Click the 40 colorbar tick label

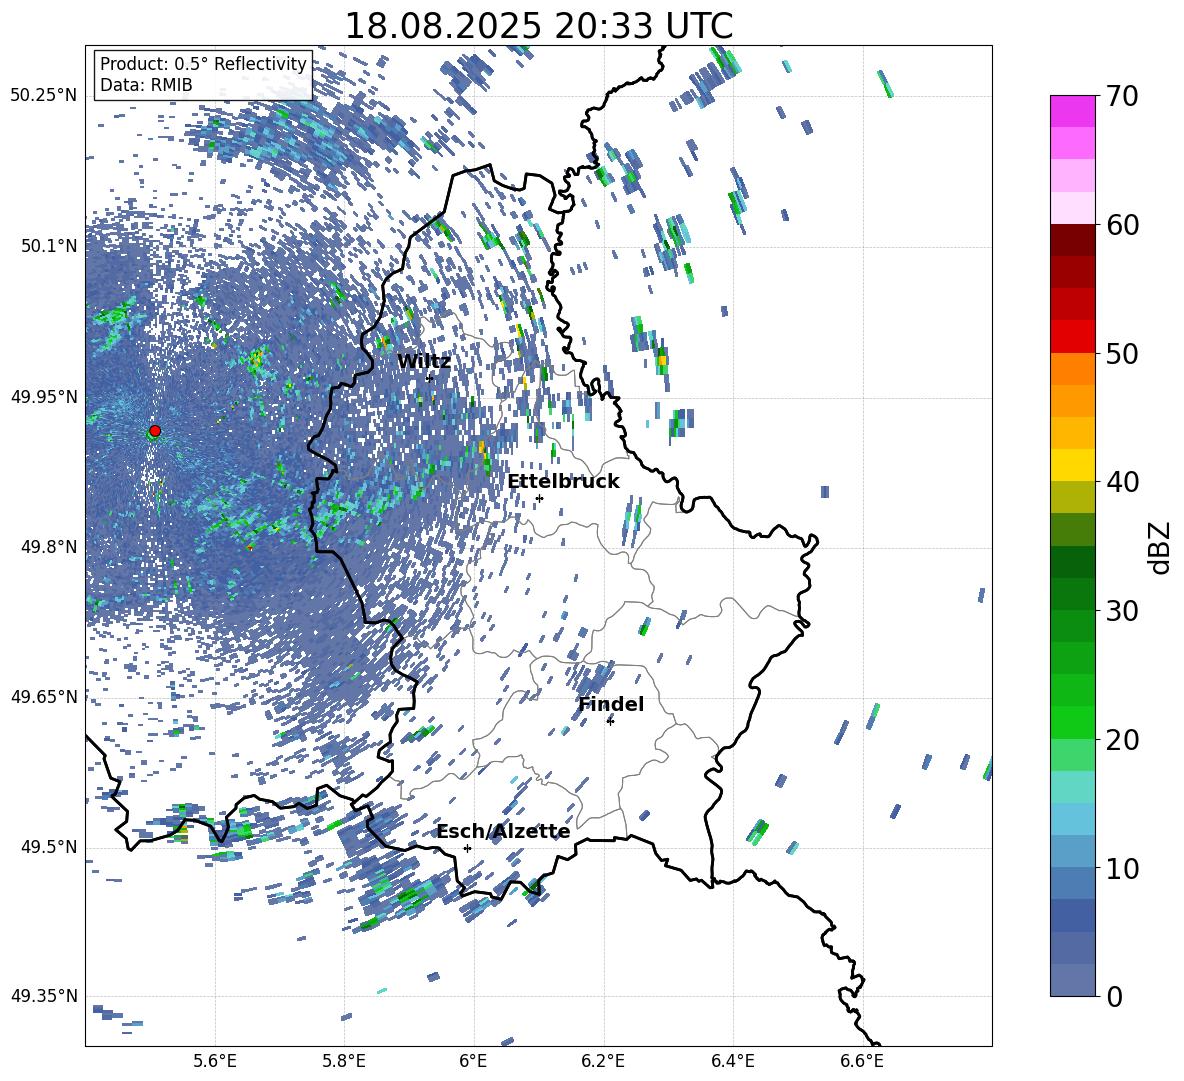1122,482
